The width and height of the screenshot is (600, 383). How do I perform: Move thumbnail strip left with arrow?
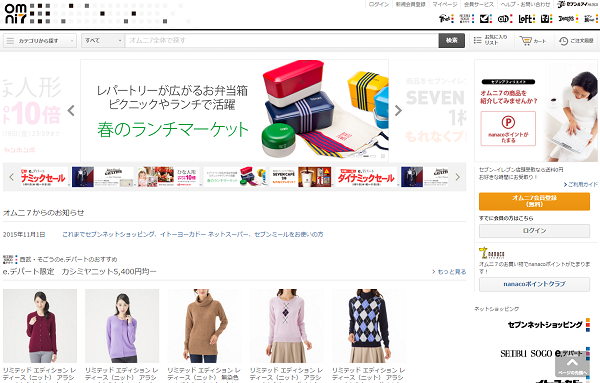pyautogui.click(x=11, y=177)
